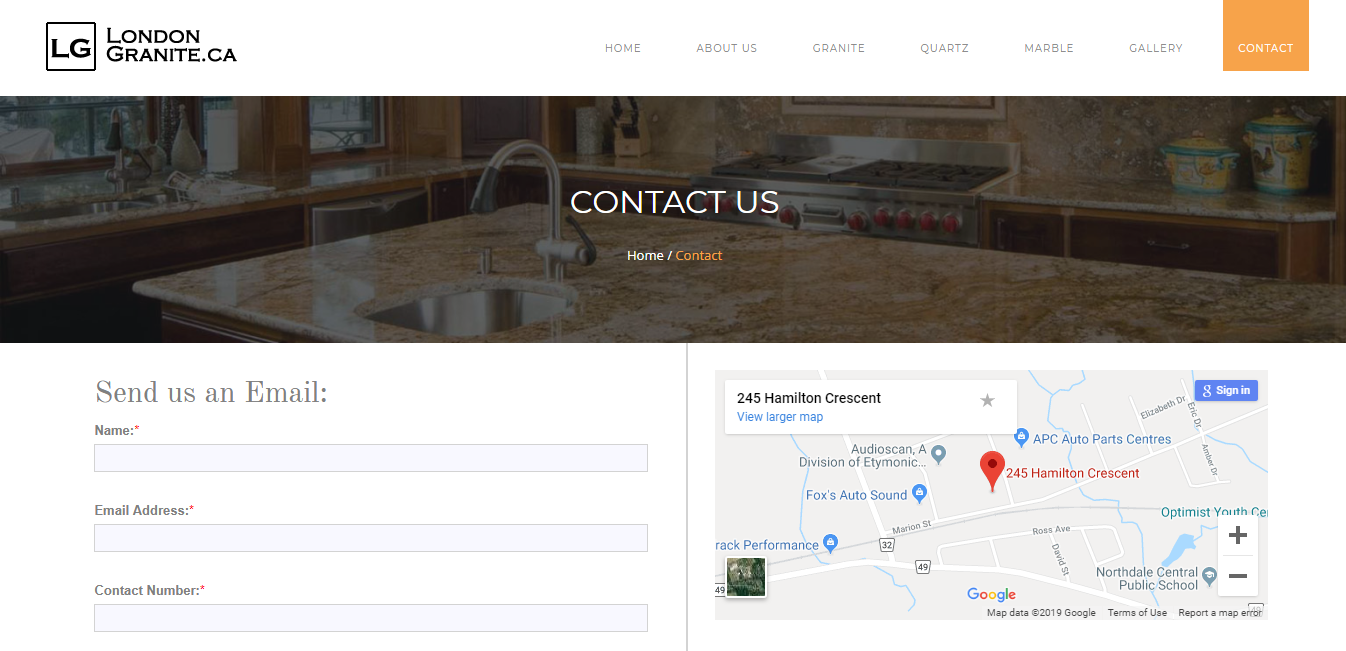The height and width of the screenshot is (651, 1346).
Task: Switch to satellite view thumbnail
Action: pos(746,577)
